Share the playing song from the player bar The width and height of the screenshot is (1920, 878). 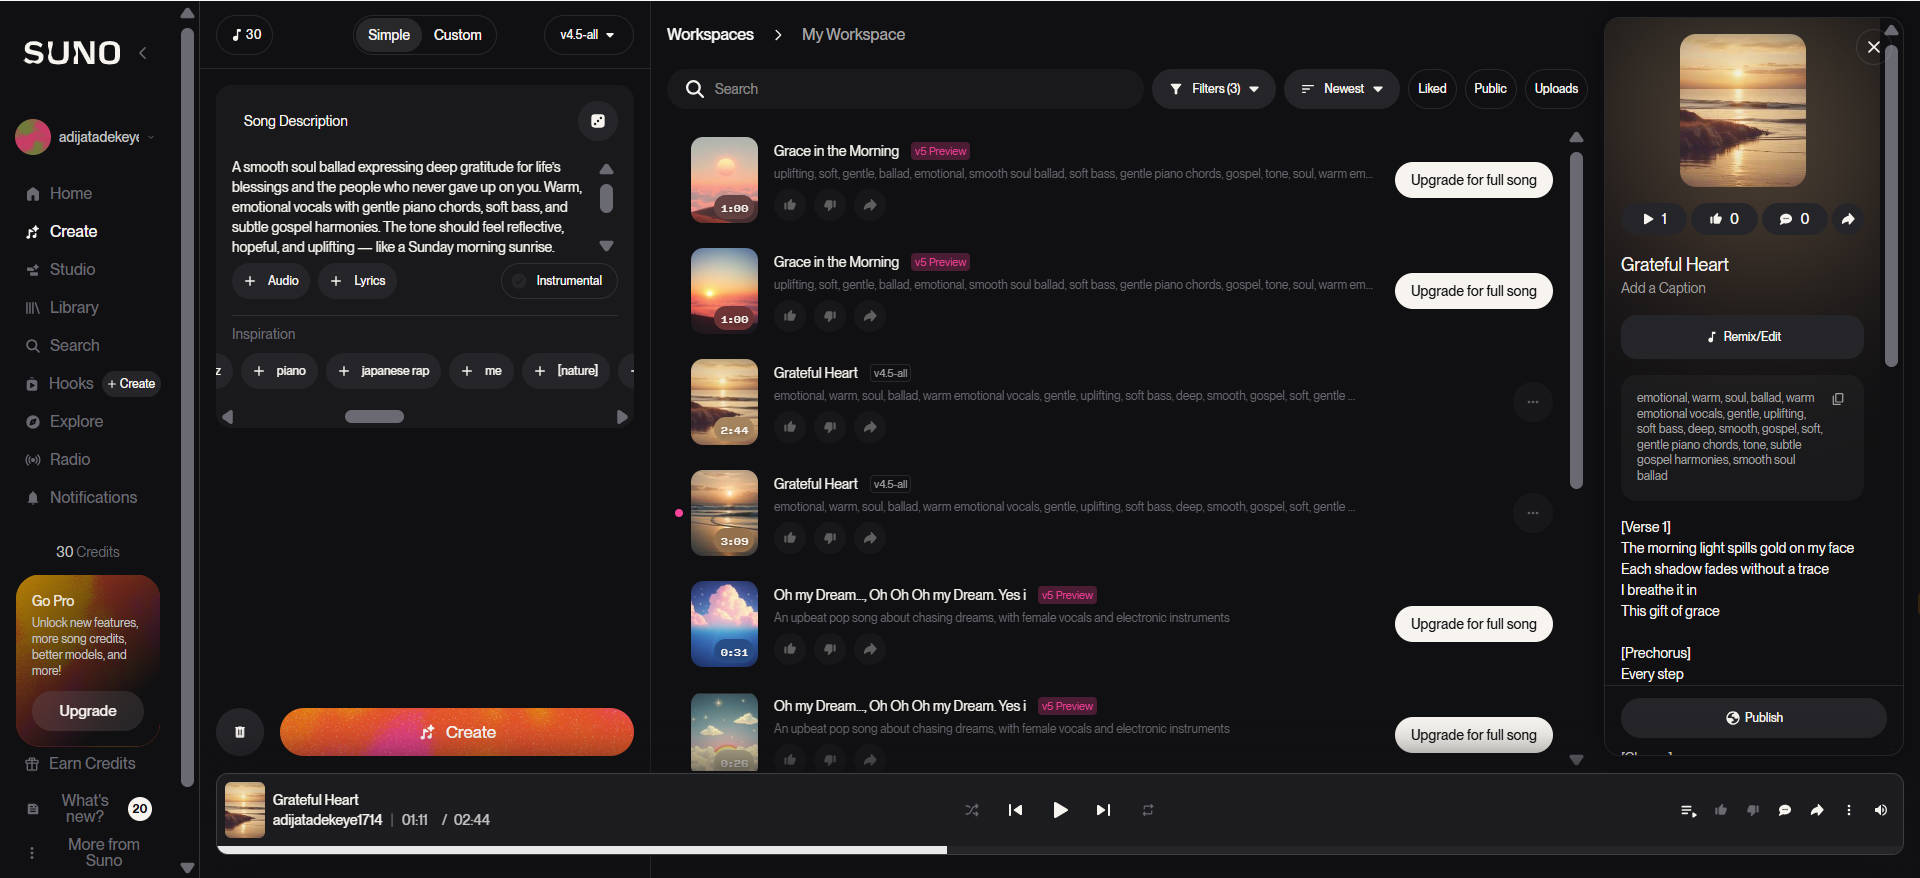[1817, 810]
